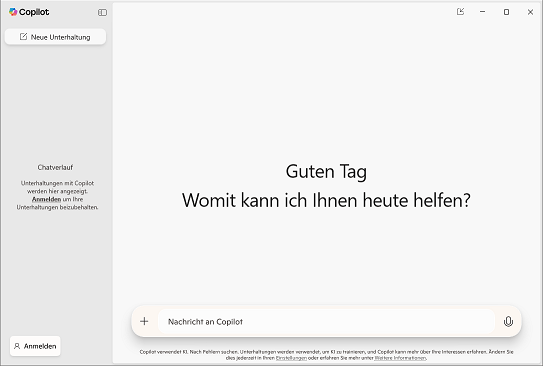
Task: Start a new chat via Neue Unterhaltung
Action: click(55, 37)
